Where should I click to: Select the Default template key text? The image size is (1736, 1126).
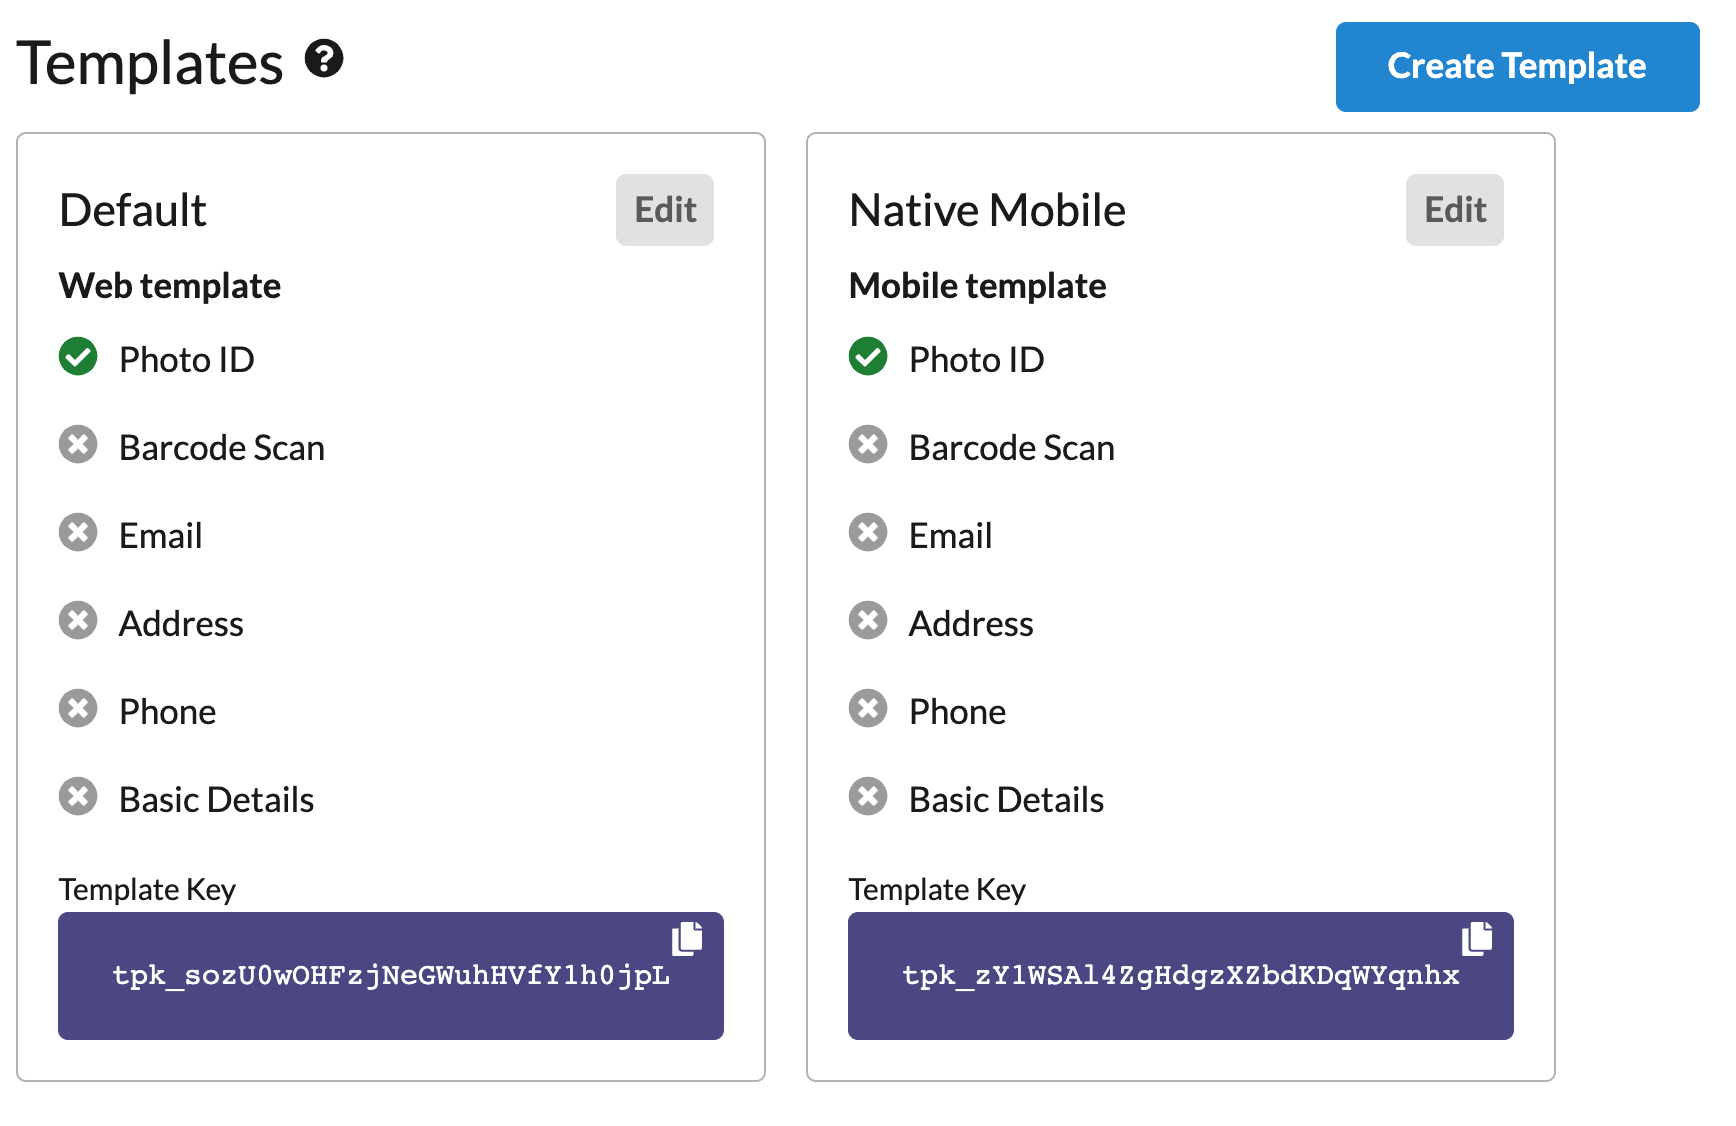[x=391, y=975]
